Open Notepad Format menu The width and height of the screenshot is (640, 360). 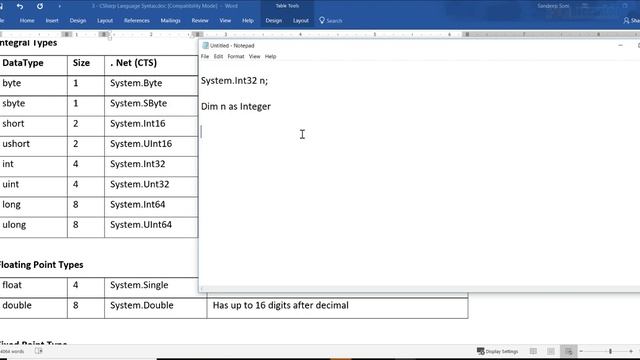(x=236, y=56)
